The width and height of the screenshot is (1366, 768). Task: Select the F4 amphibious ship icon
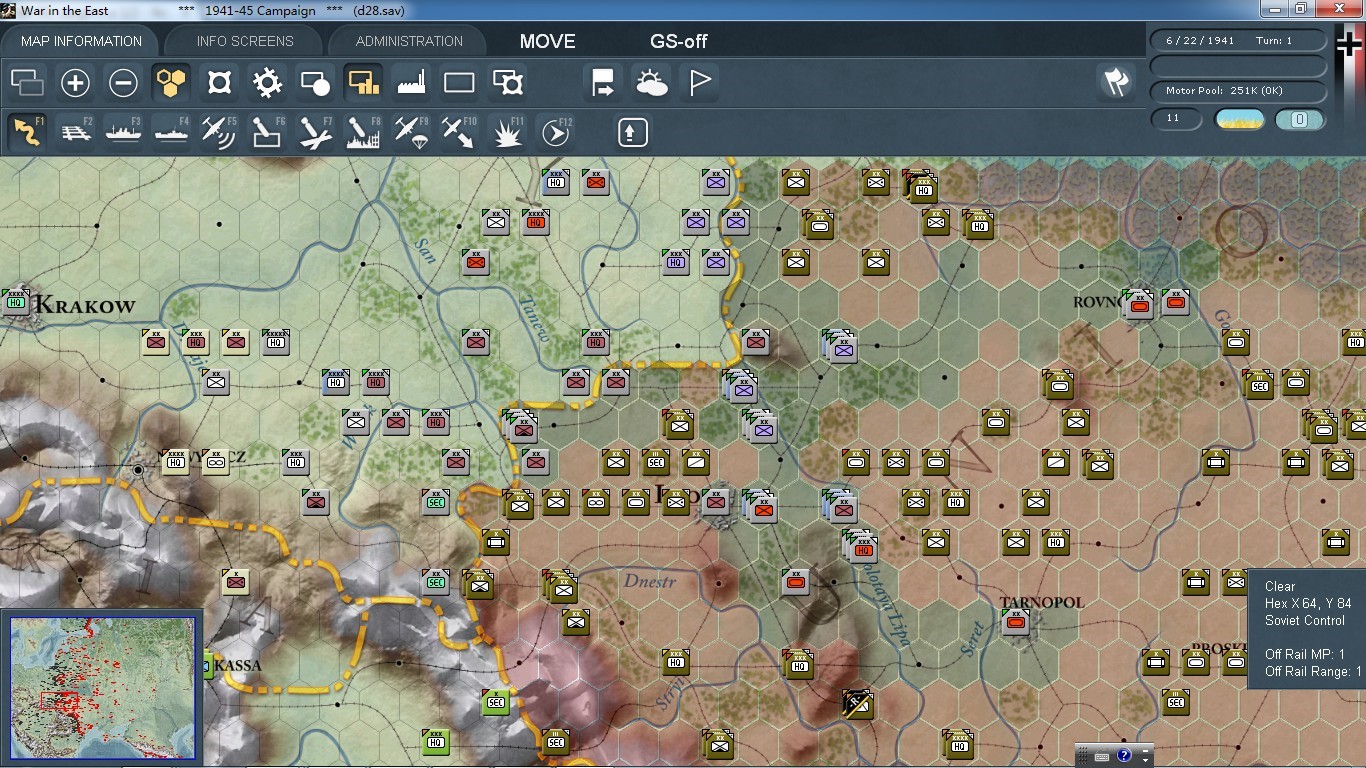pos(172,132)
